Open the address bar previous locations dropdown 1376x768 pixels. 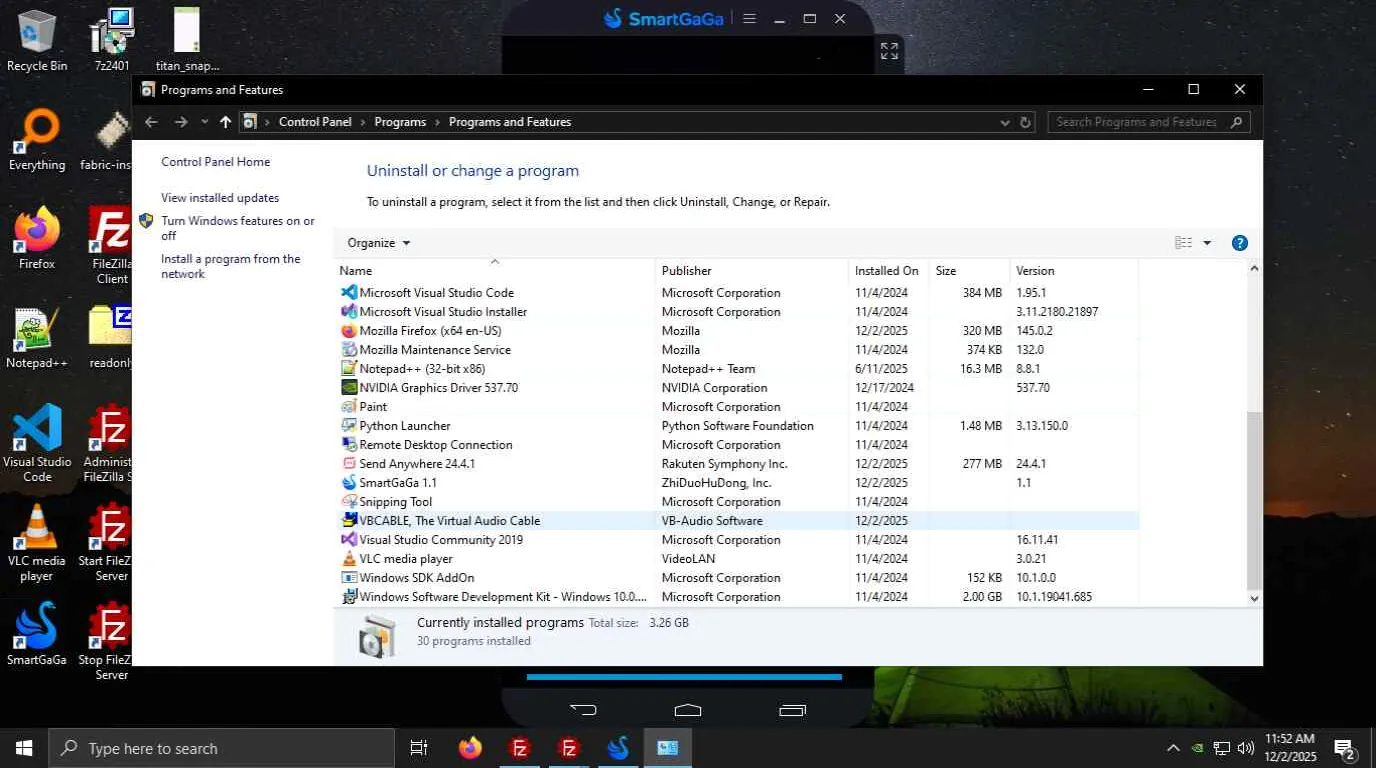1005,122
